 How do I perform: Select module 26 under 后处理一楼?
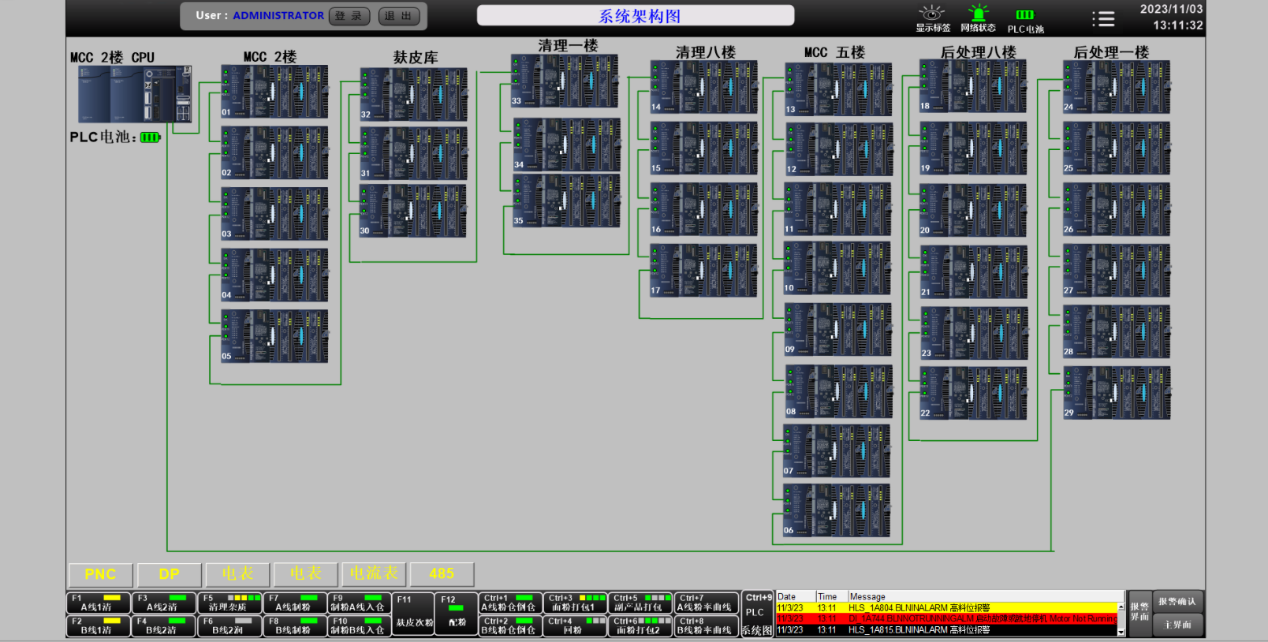1116,209
